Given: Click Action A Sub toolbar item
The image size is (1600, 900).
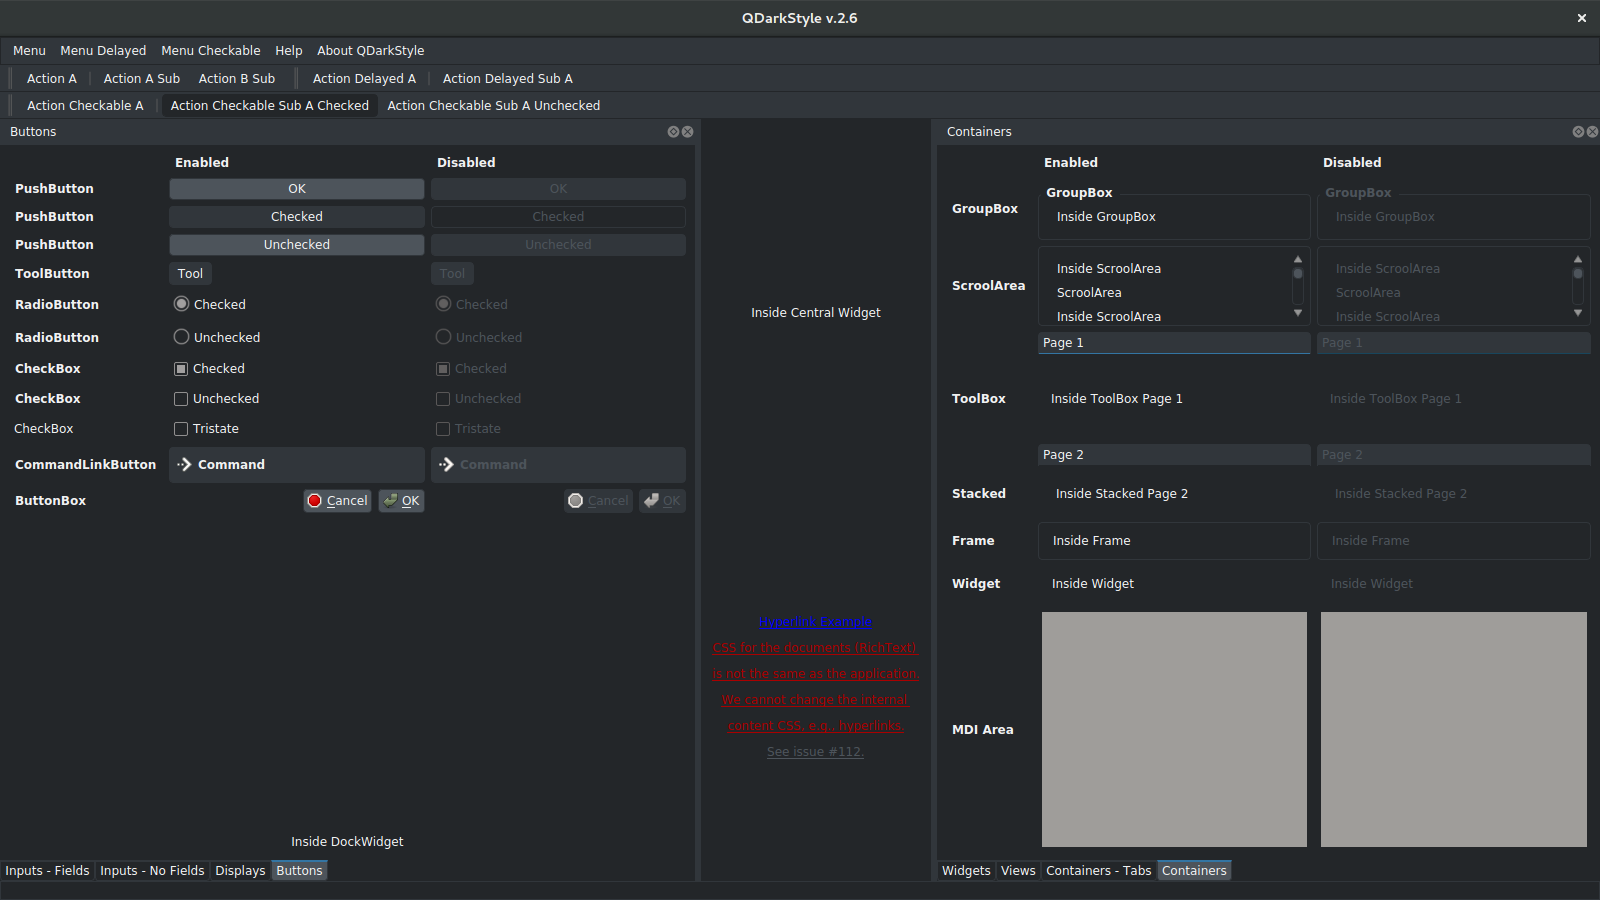Looking at the screenshot, I should 142,79.
